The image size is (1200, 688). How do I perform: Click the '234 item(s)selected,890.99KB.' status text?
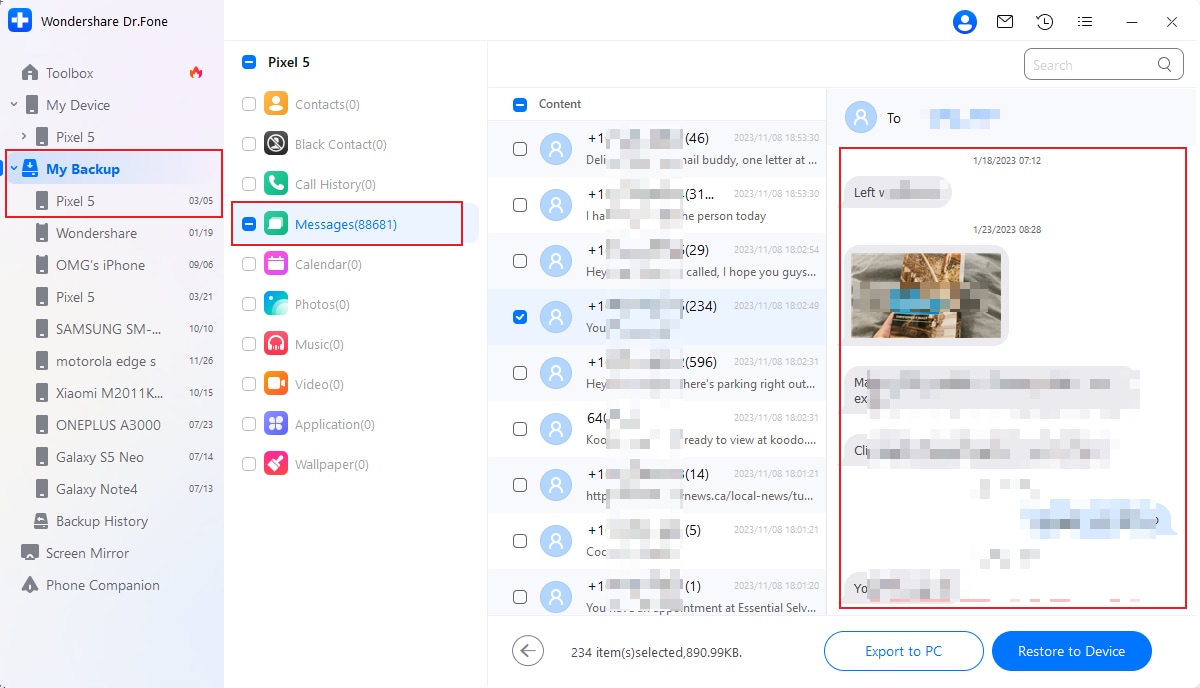656,652
